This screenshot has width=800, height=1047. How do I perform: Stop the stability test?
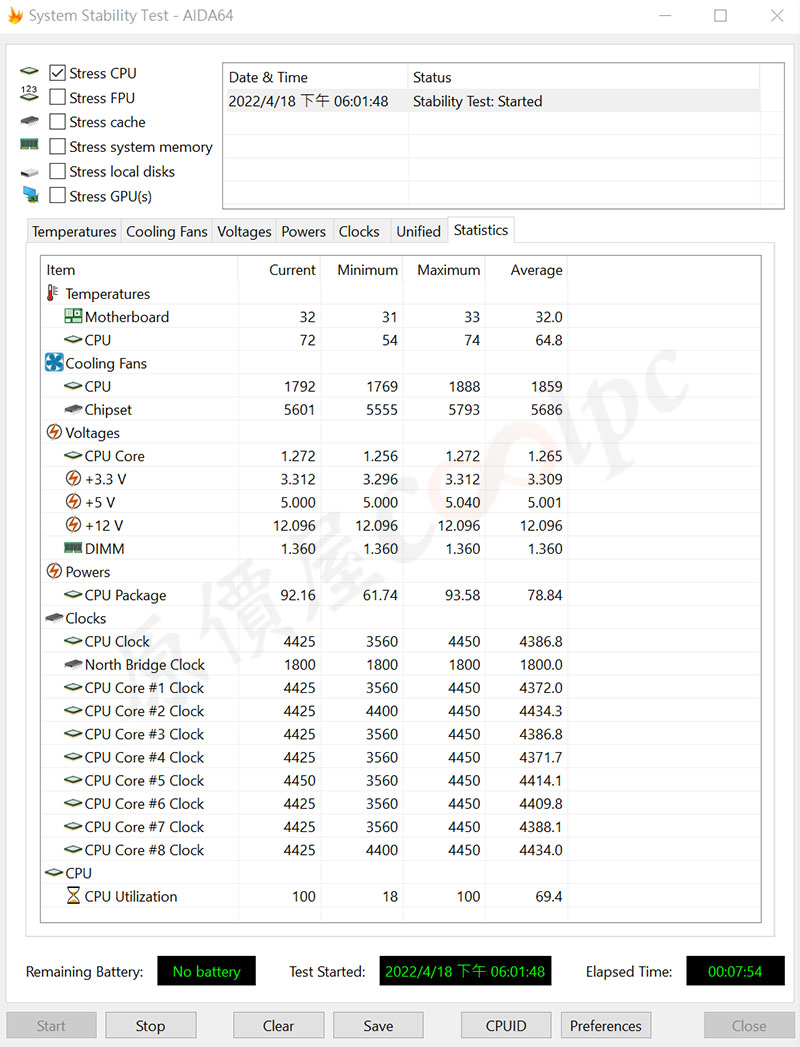point(150,1026)
